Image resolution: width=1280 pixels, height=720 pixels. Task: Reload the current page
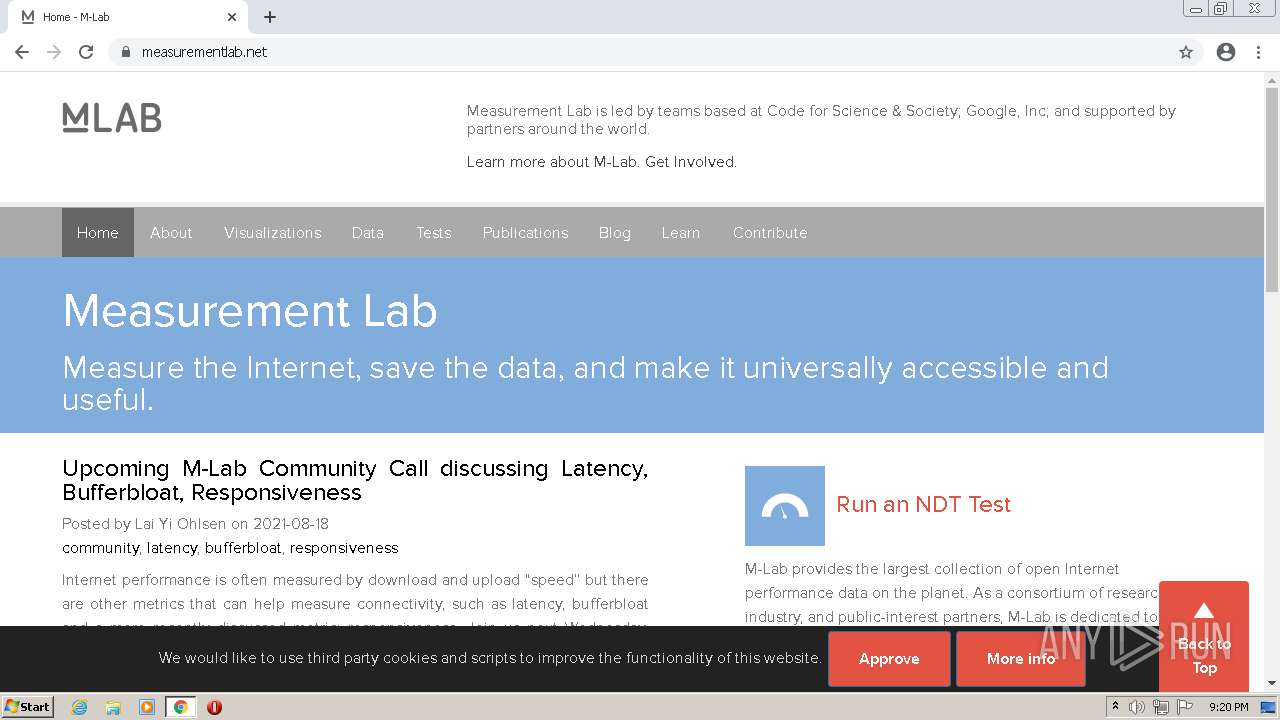pos(86,52)
